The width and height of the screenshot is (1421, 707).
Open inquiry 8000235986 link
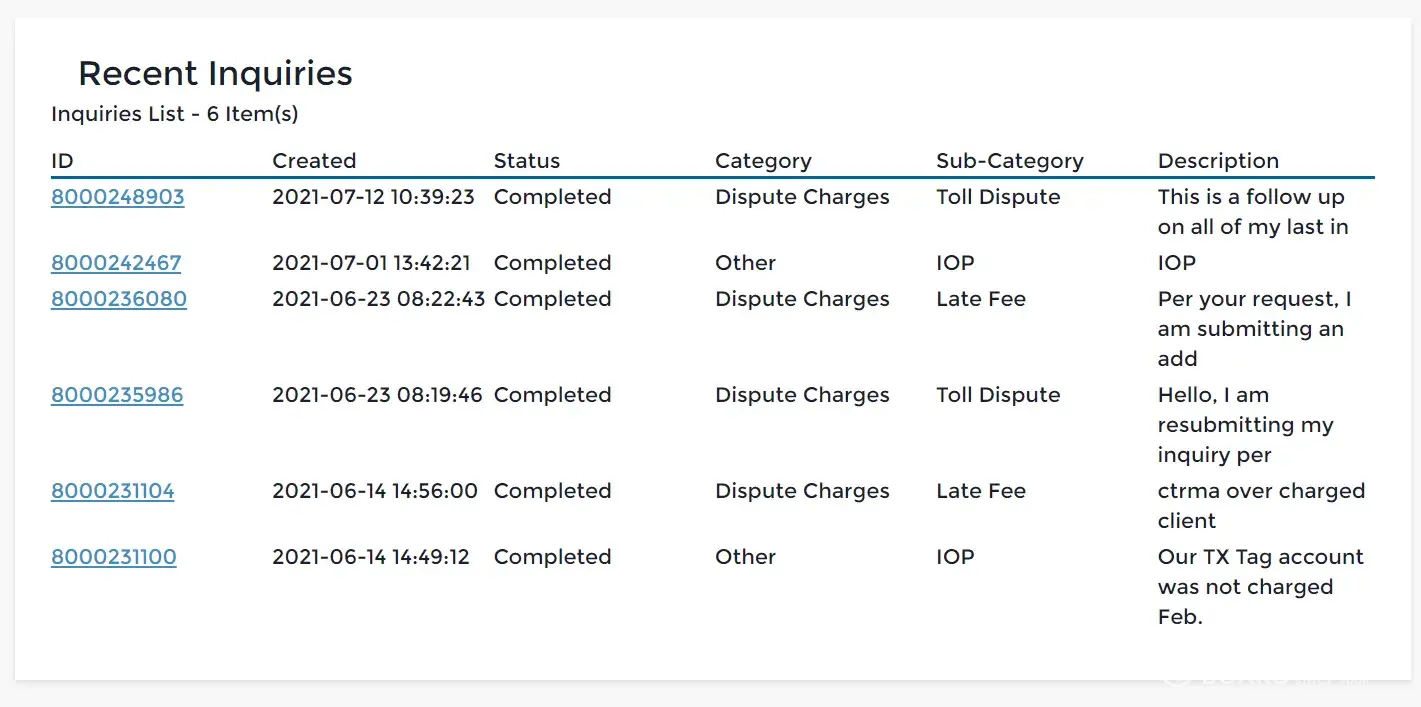[x=117, y=395]
